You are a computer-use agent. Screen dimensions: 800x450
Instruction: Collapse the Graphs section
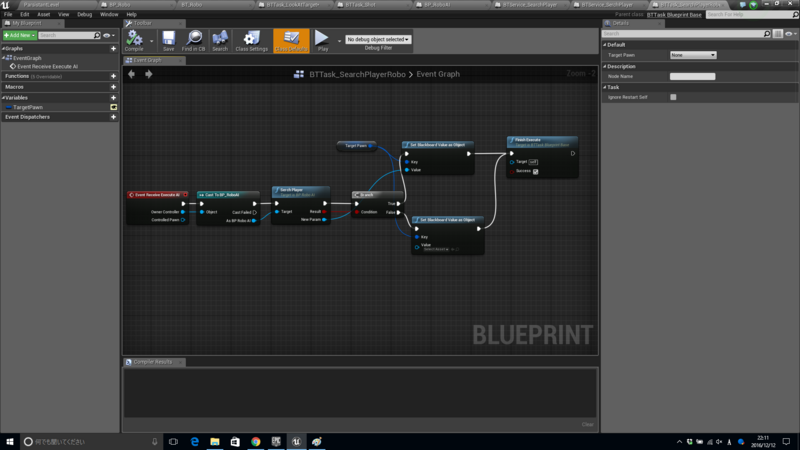[4, 48]
